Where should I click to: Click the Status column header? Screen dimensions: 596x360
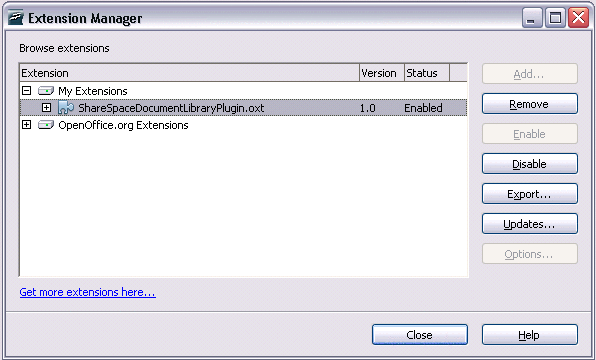(427, 73)
